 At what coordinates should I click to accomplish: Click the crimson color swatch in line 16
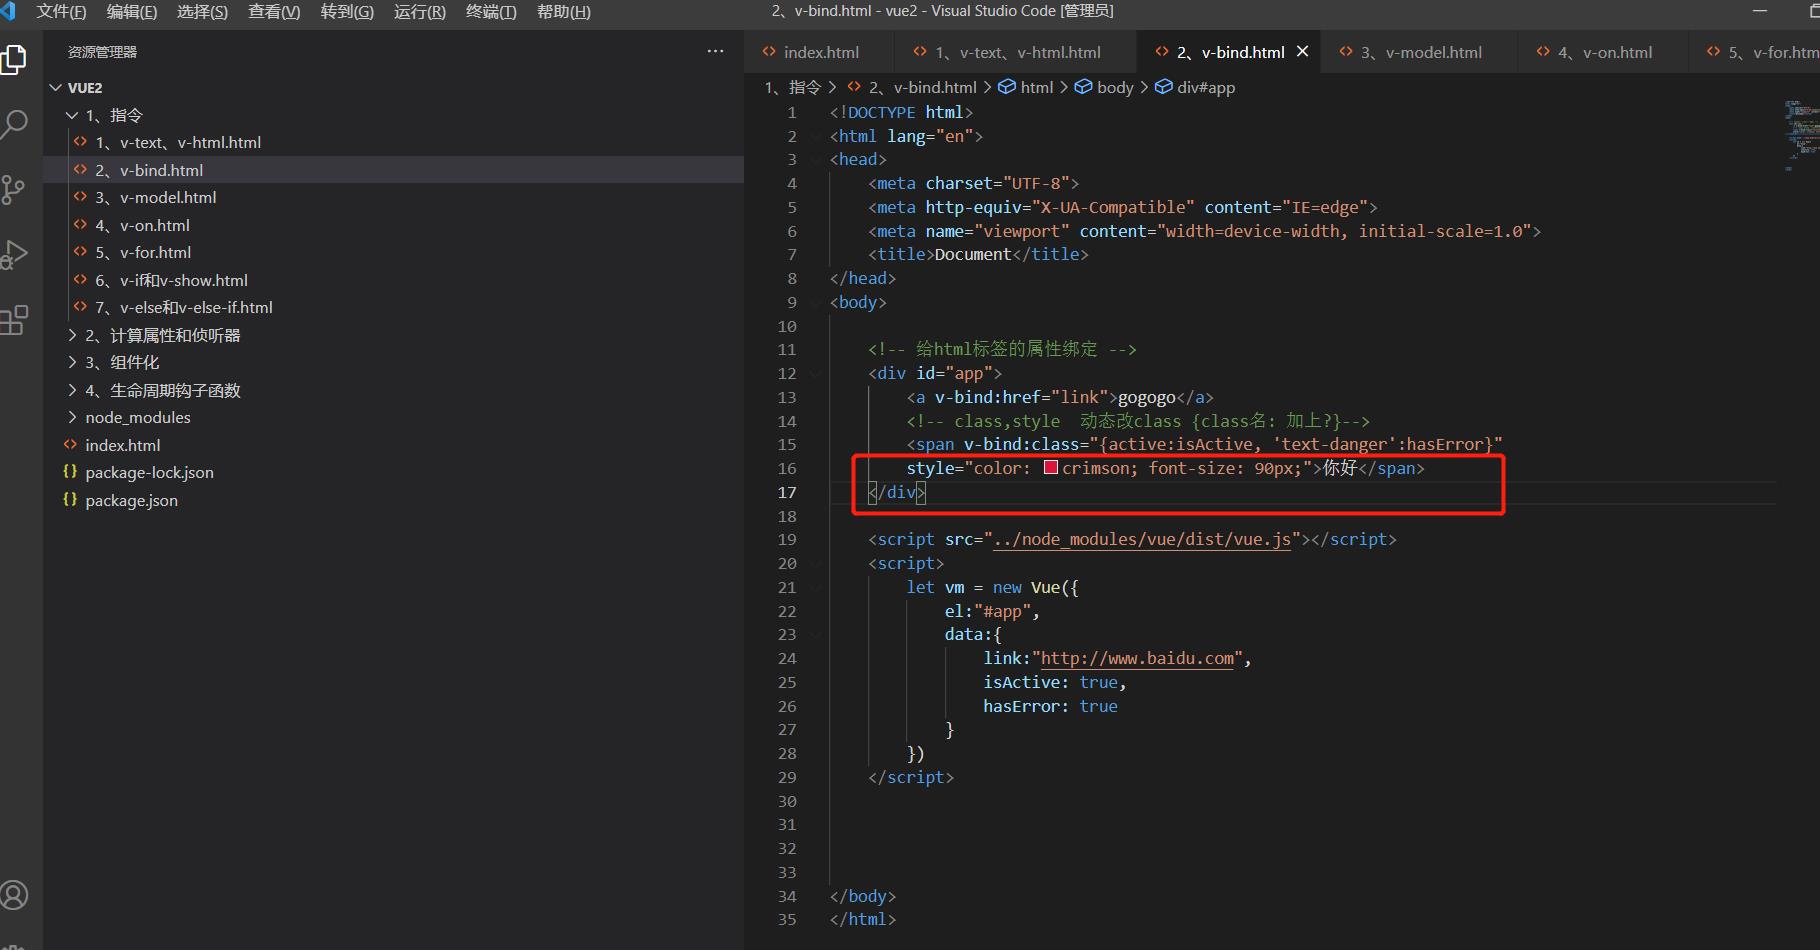point(1050,467)
